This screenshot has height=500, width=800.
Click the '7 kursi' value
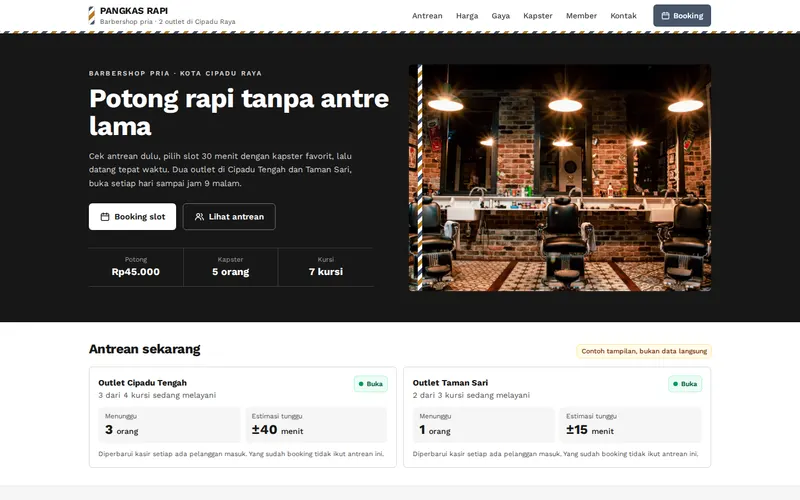tap(326, 272)
